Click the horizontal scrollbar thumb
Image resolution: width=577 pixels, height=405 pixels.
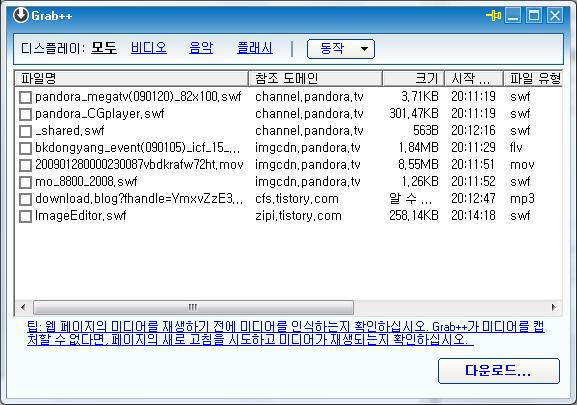[193, 307]
